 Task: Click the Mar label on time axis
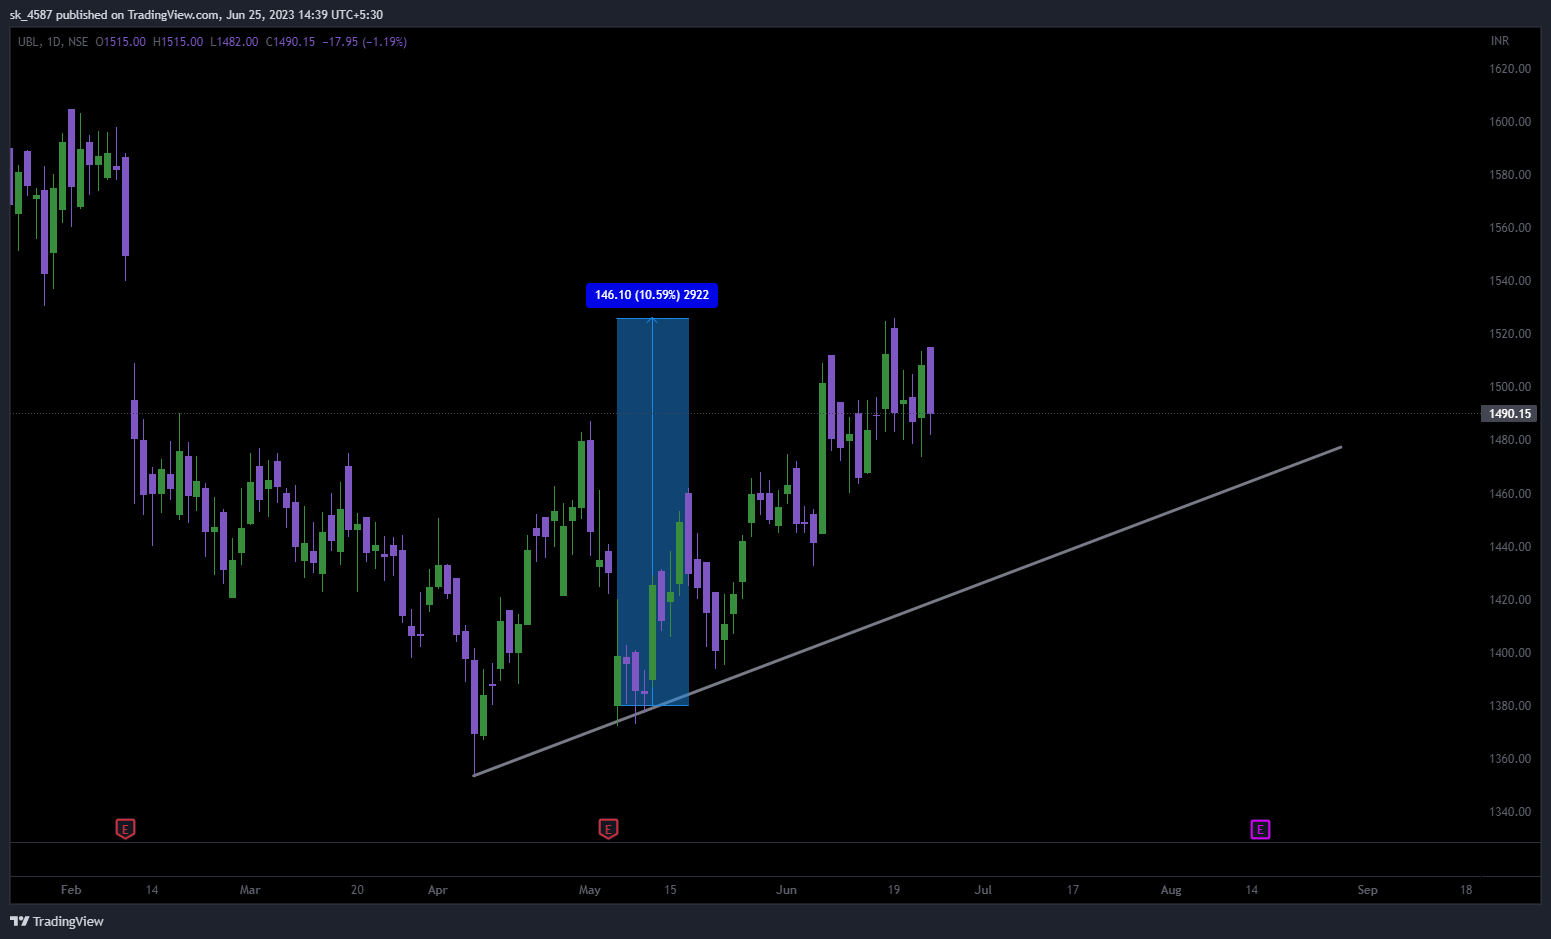coord(250,890)
